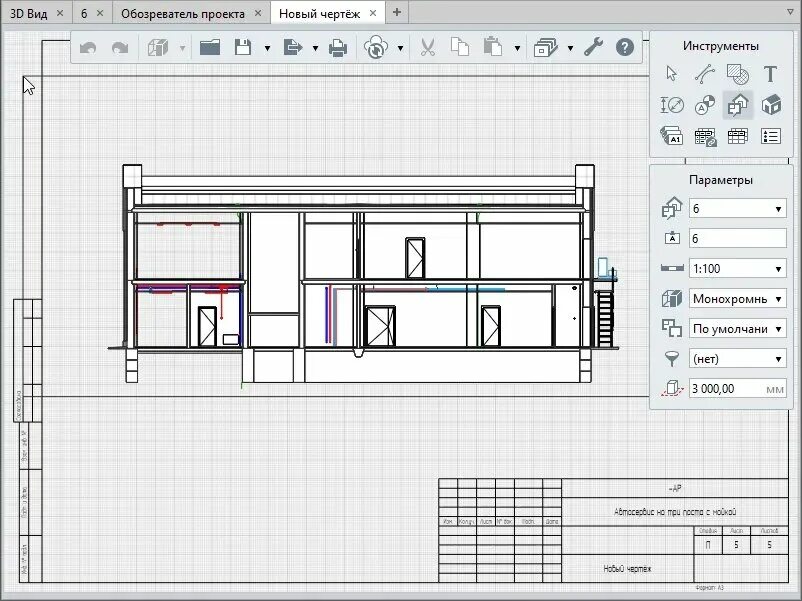Click the cloud synchronization icon
Viewport: 802px width, 601px height.
[376, 48]
